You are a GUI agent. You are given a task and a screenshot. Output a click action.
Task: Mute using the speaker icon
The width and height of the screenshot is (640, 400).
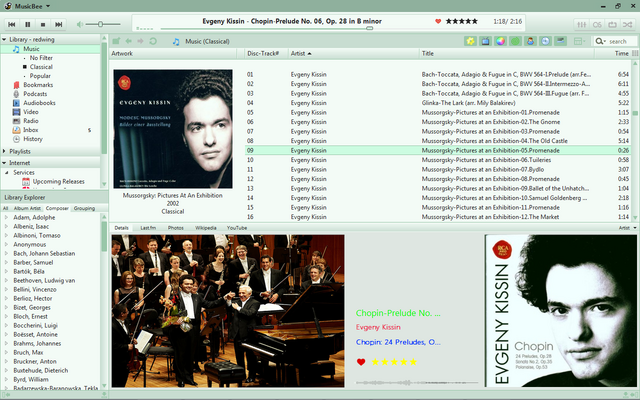[x=80, y=24]
